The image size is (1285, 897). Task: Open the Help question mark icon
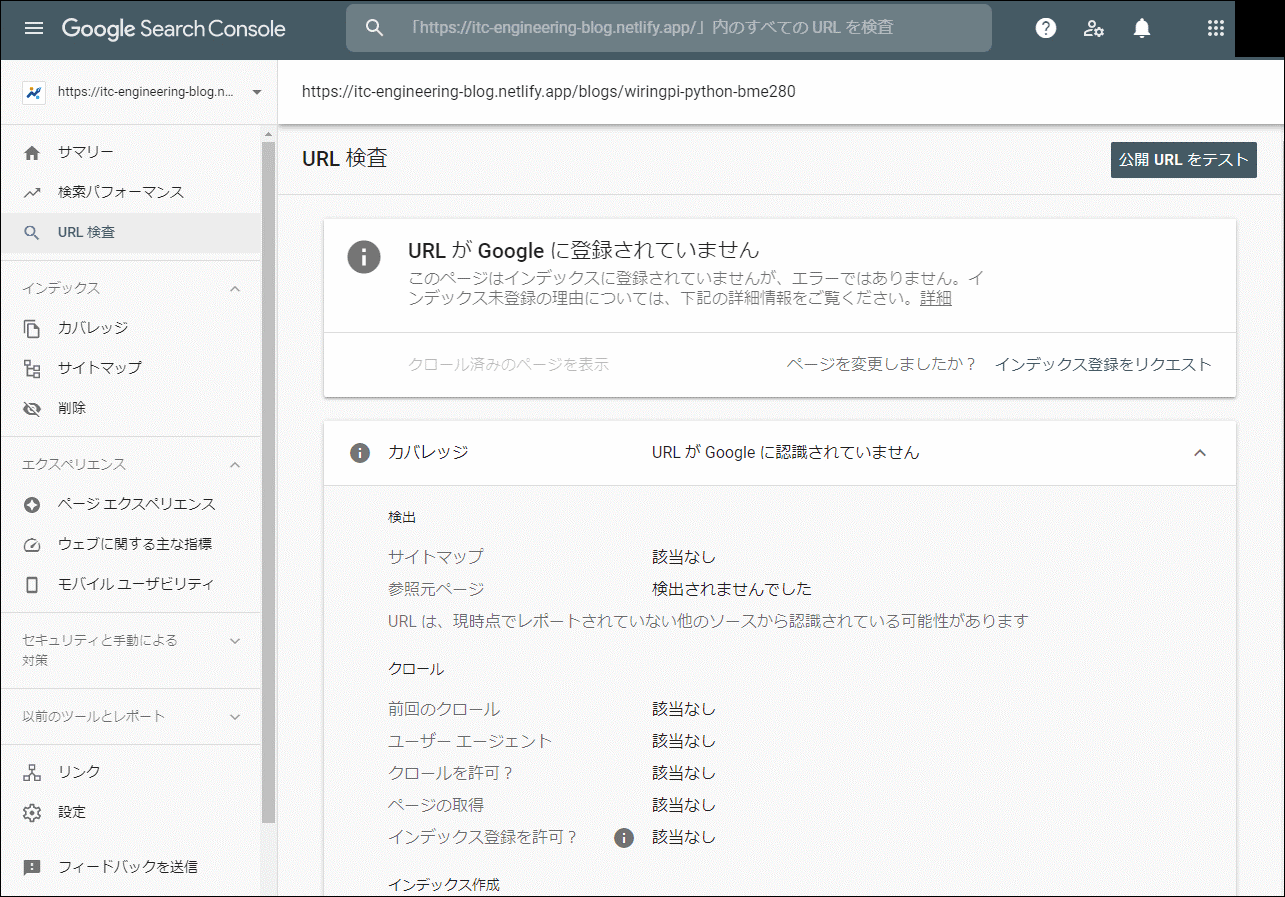tap(1046, 28)
